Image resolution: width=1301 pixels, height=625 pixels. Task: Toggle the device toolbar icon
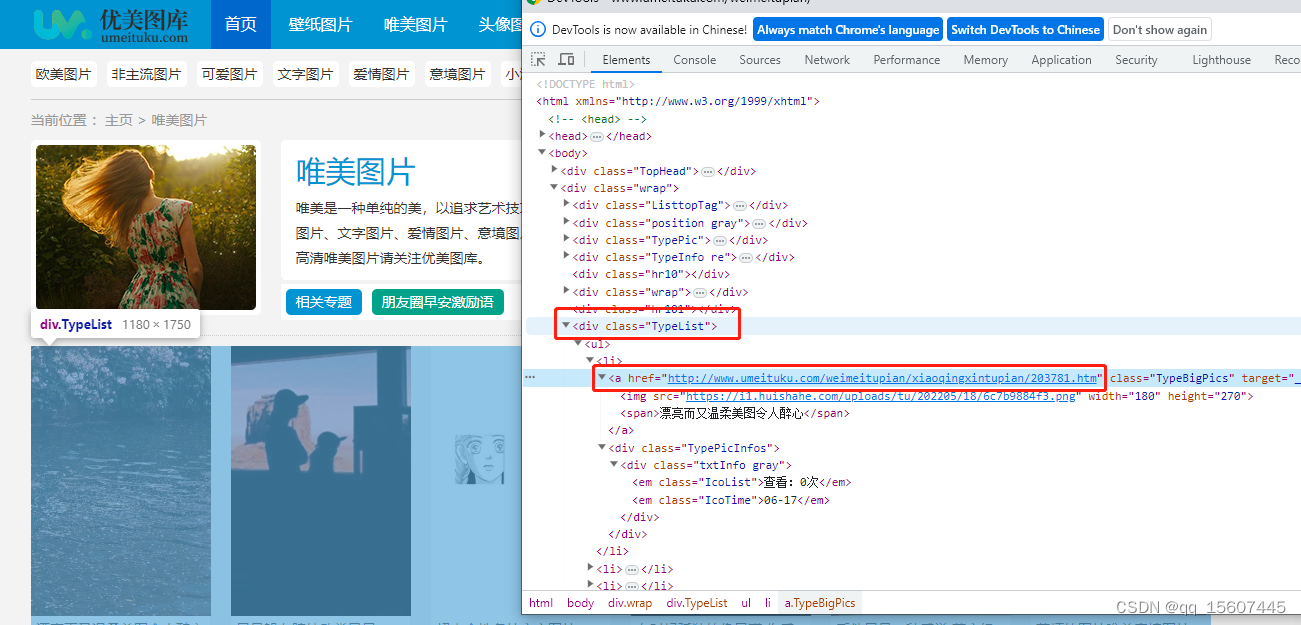pyautogui.click(x=566, y=60)
